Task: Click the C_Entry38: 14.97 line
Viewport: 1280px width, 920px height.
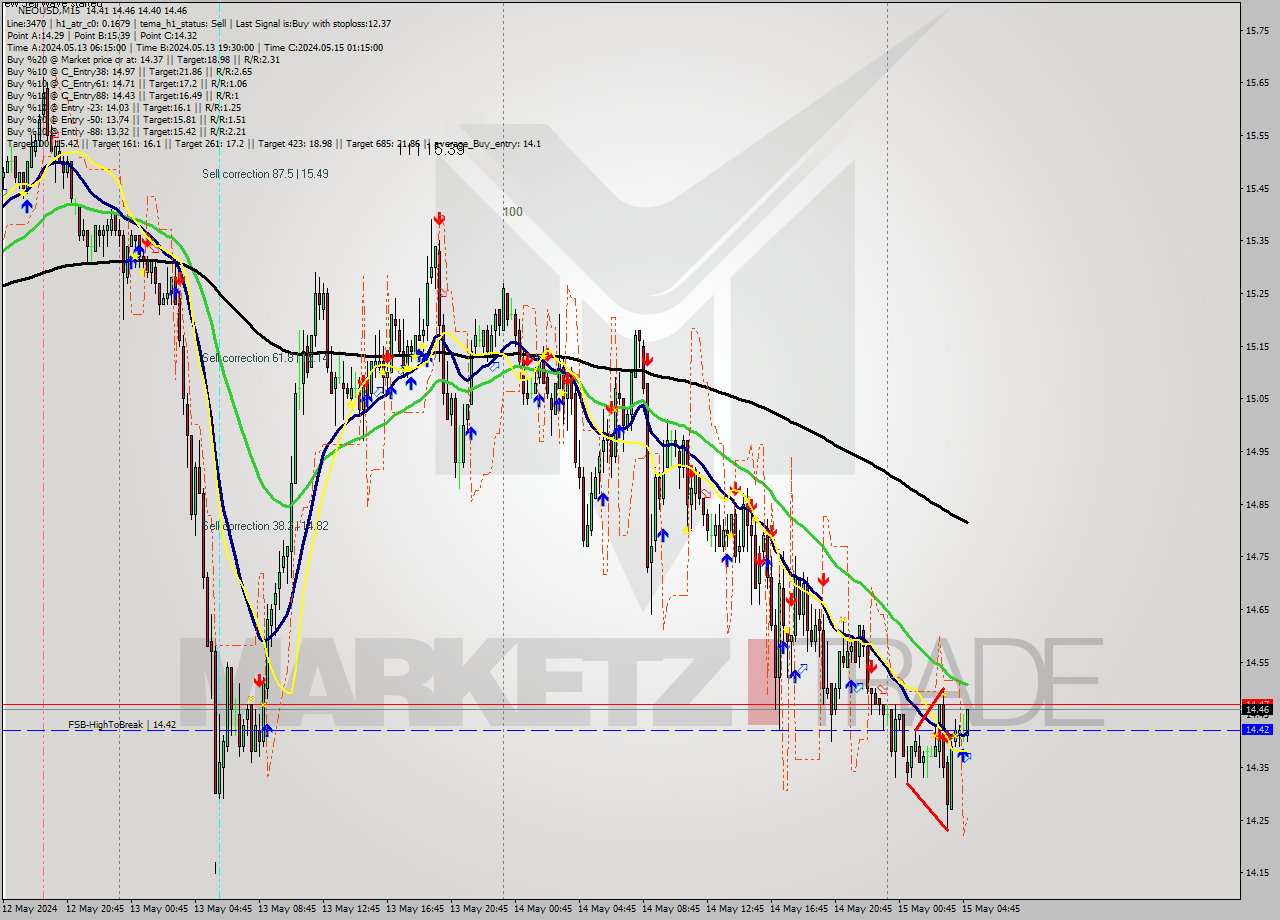Action: click(x=129, y=71)
